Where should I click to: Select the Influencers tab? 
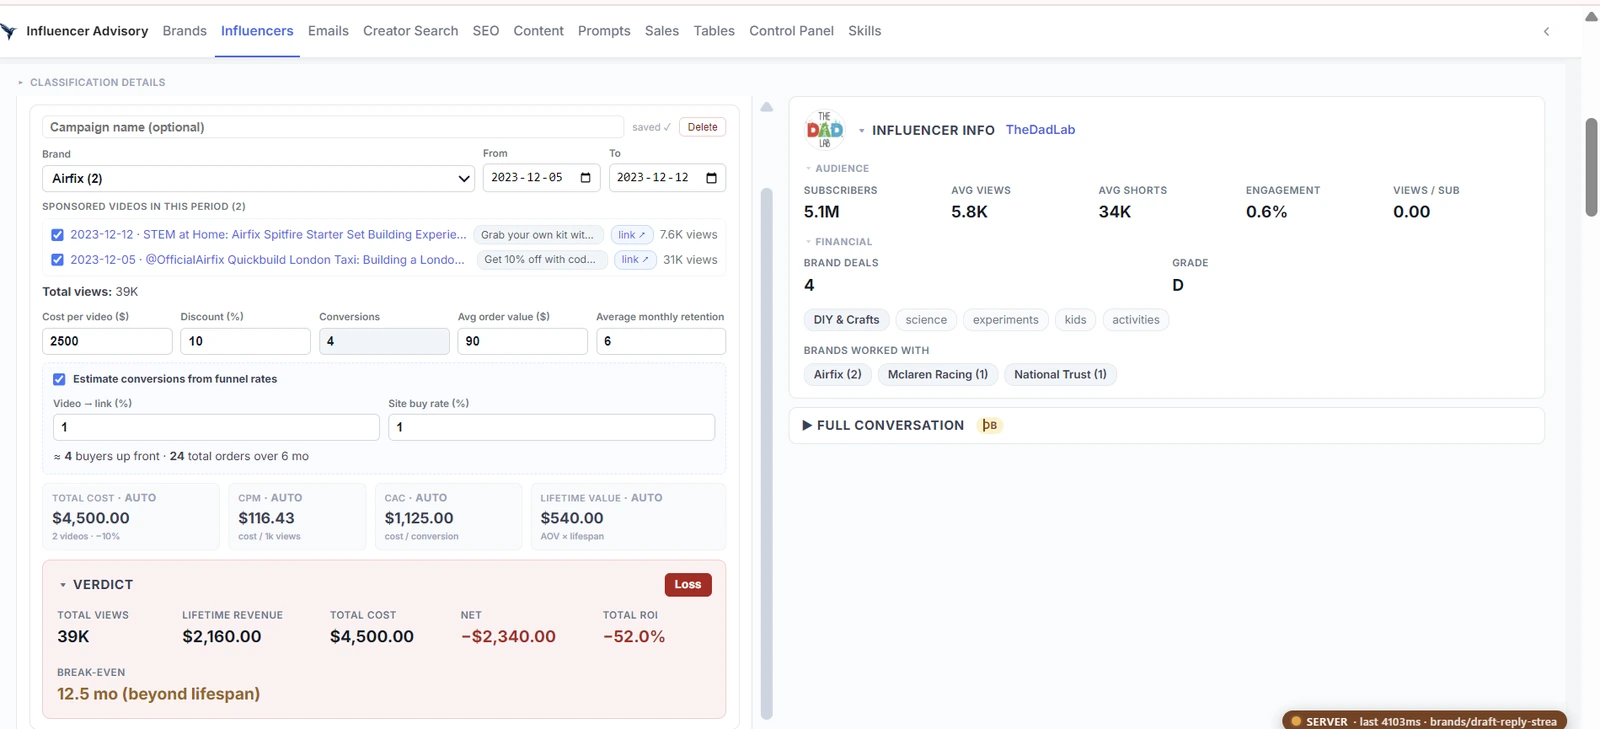[x=257, y=31]
